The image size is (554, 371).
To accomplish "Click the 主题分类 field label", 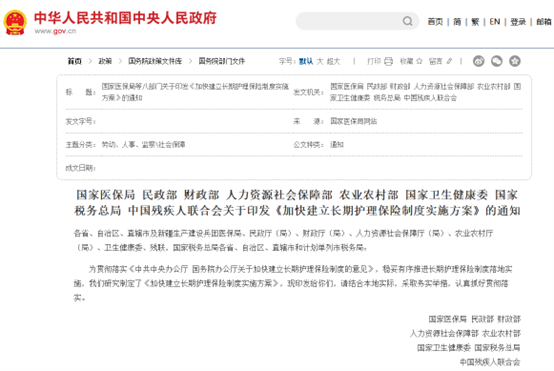I will pyautogui.click(x=80, y=145).
